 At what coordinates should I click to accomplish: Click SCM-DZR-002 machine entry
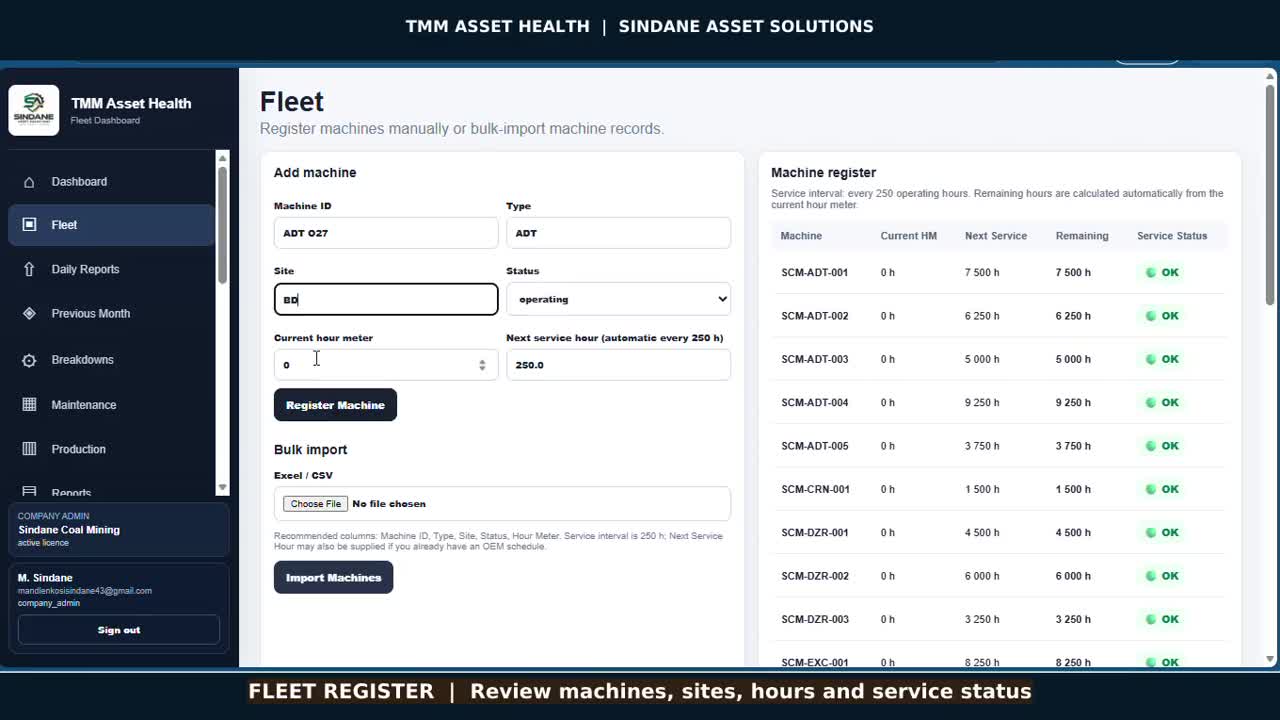click(x=814, y=576)
